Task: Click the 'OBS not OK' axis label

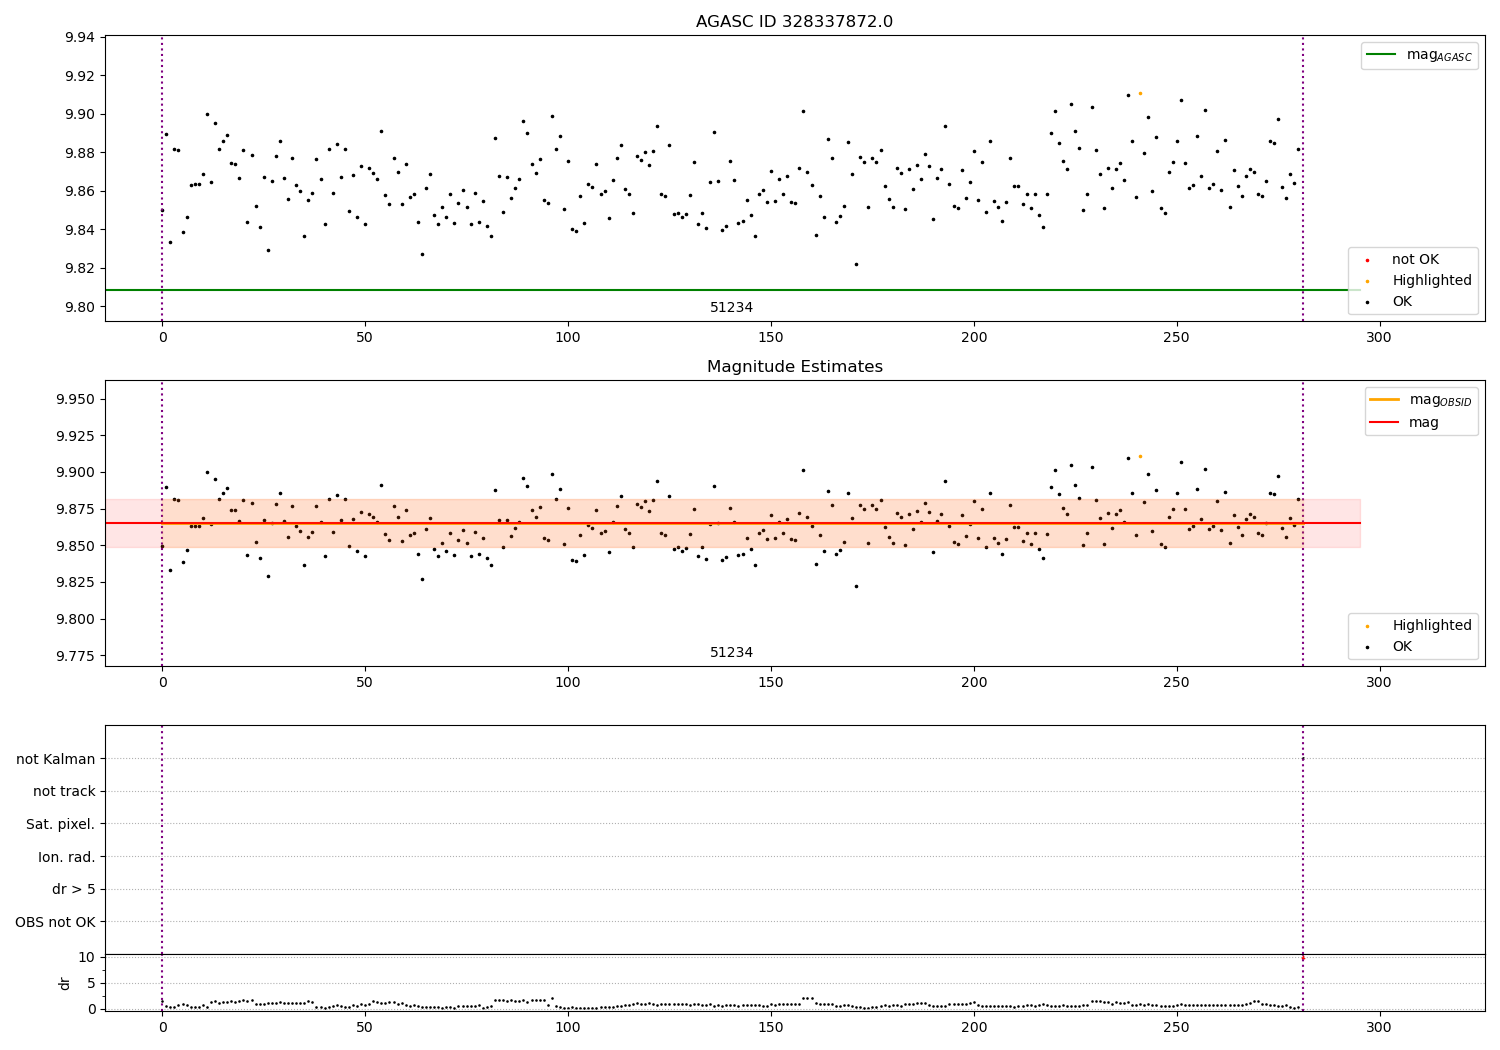Action: [56, 922]
